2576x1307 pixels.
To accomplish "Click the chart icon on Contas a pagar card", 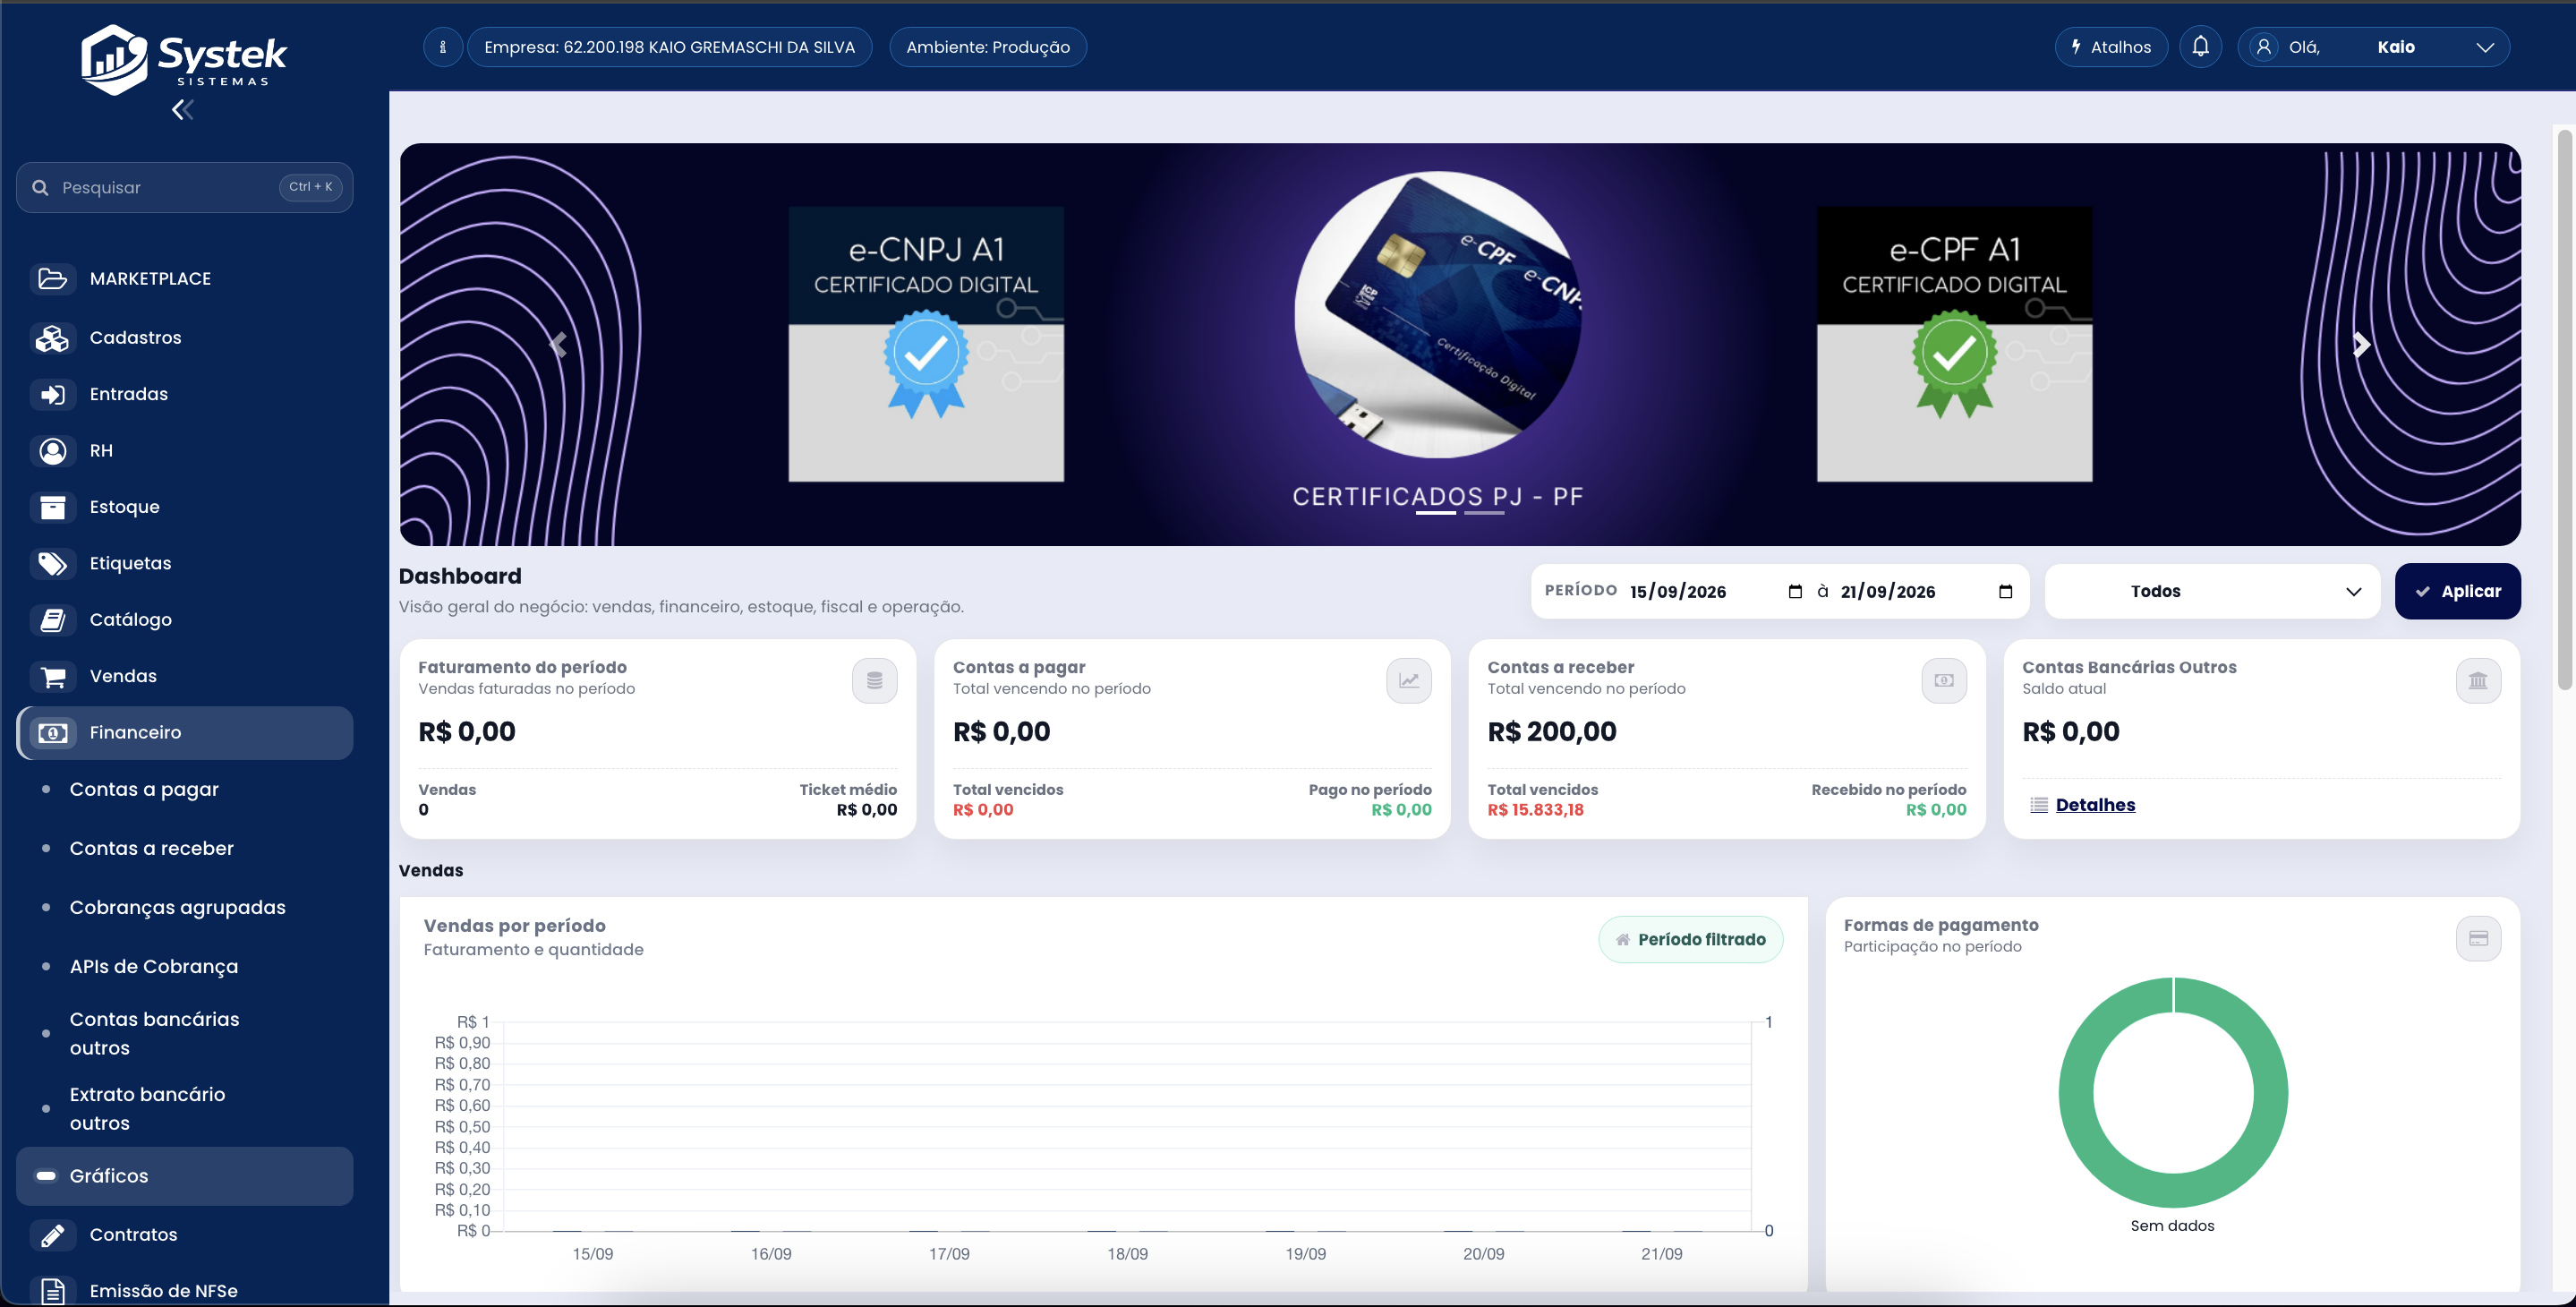I will coord(1408,681).
